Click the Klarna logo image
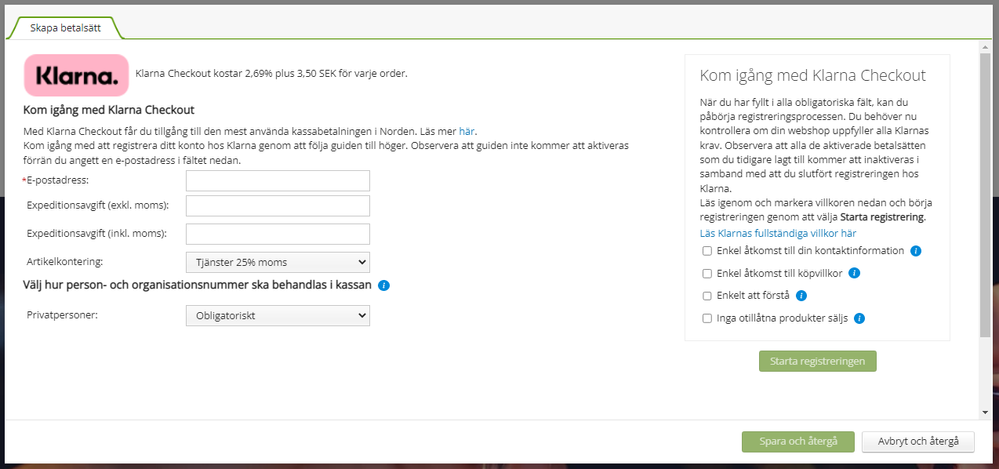999x469 pixels. [76, 75]
